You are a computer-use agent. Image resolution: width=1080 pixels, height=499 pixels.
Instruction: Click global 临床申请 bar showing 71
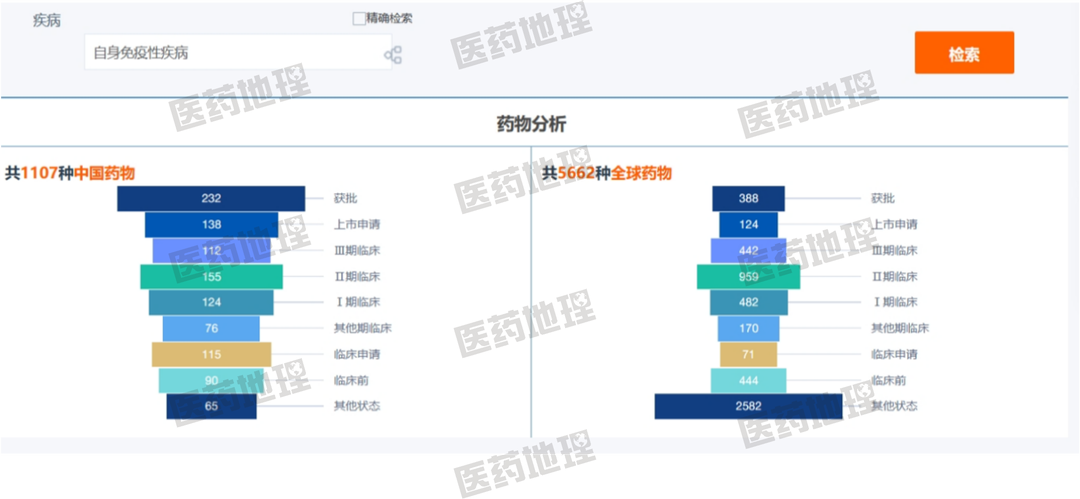tap(748, 354)
